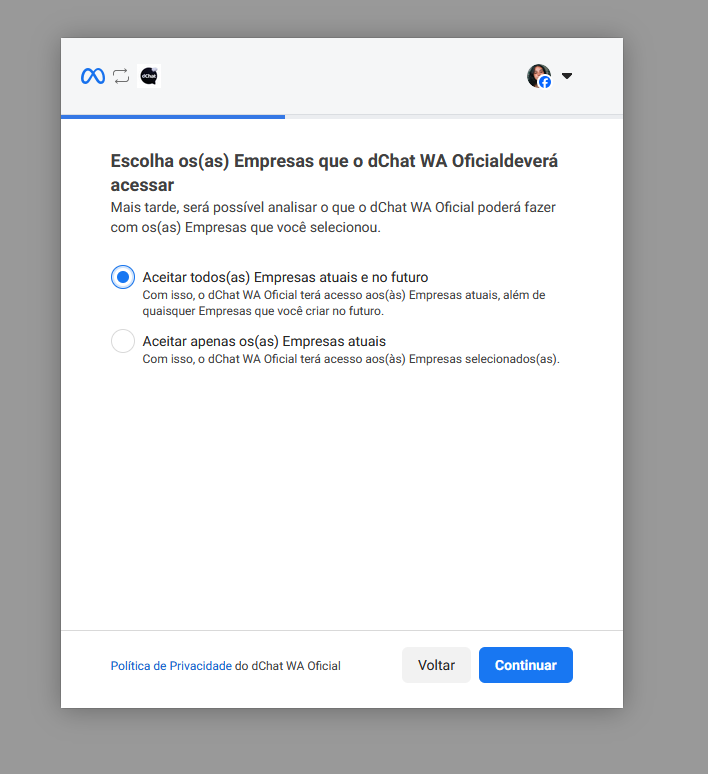Click the description under the first option
The width and height of the screenshot is (708, 774).
(x=343, y=303)
